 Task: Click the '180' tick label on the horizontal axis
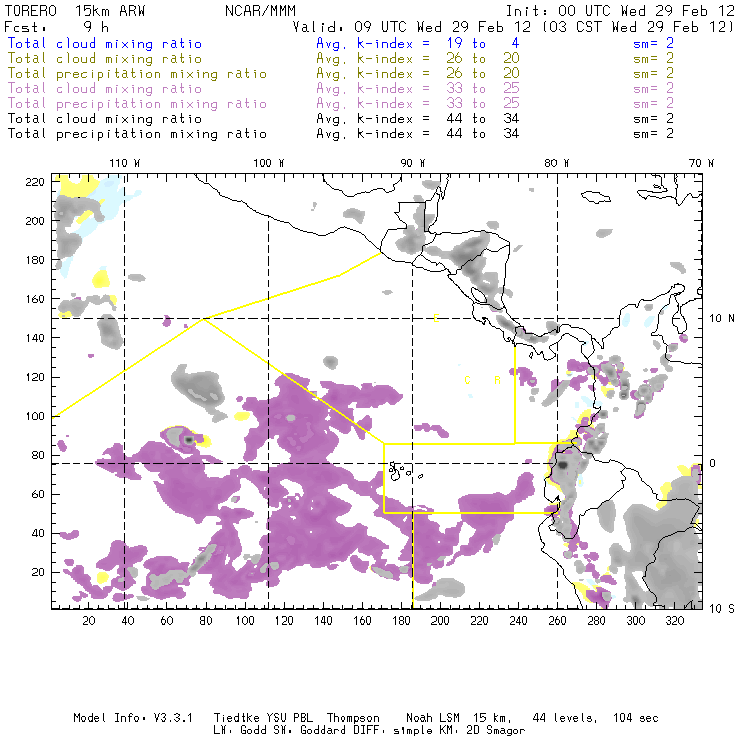pyautogui.click(x=401, y=621)
